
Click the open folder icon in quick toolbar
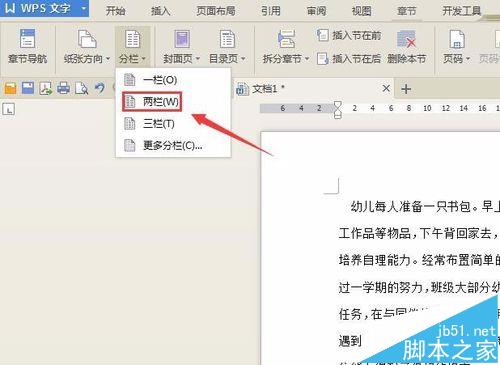coord(11,88)
